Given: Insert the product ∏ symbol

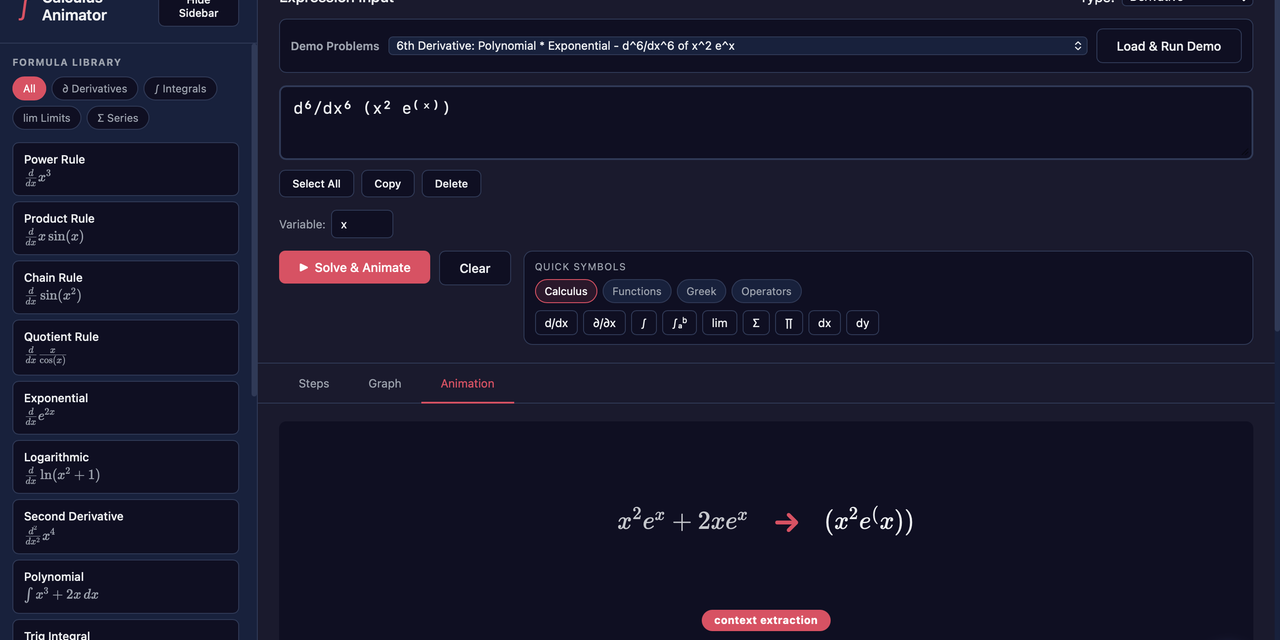Looking at the screenshot, I should click(789, 323).
